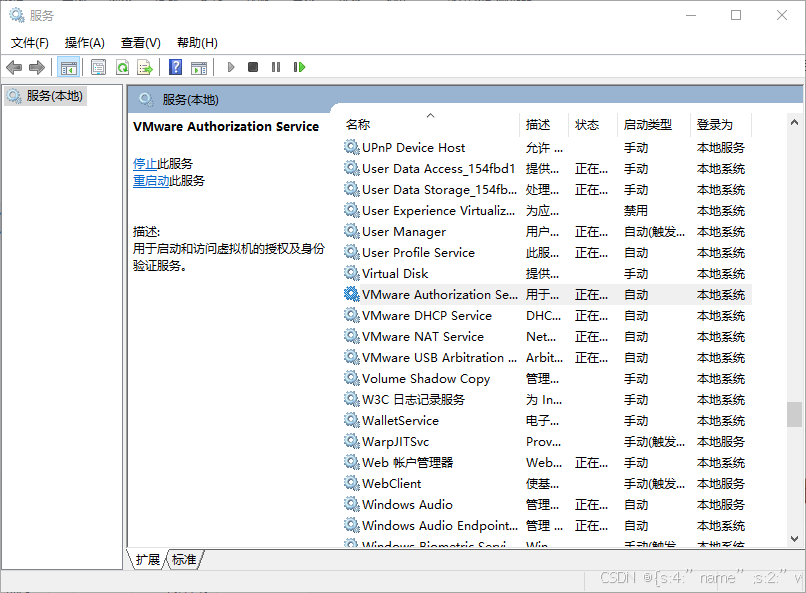
Task: Click the Services app icon in title bar
Action: [16, 15]
